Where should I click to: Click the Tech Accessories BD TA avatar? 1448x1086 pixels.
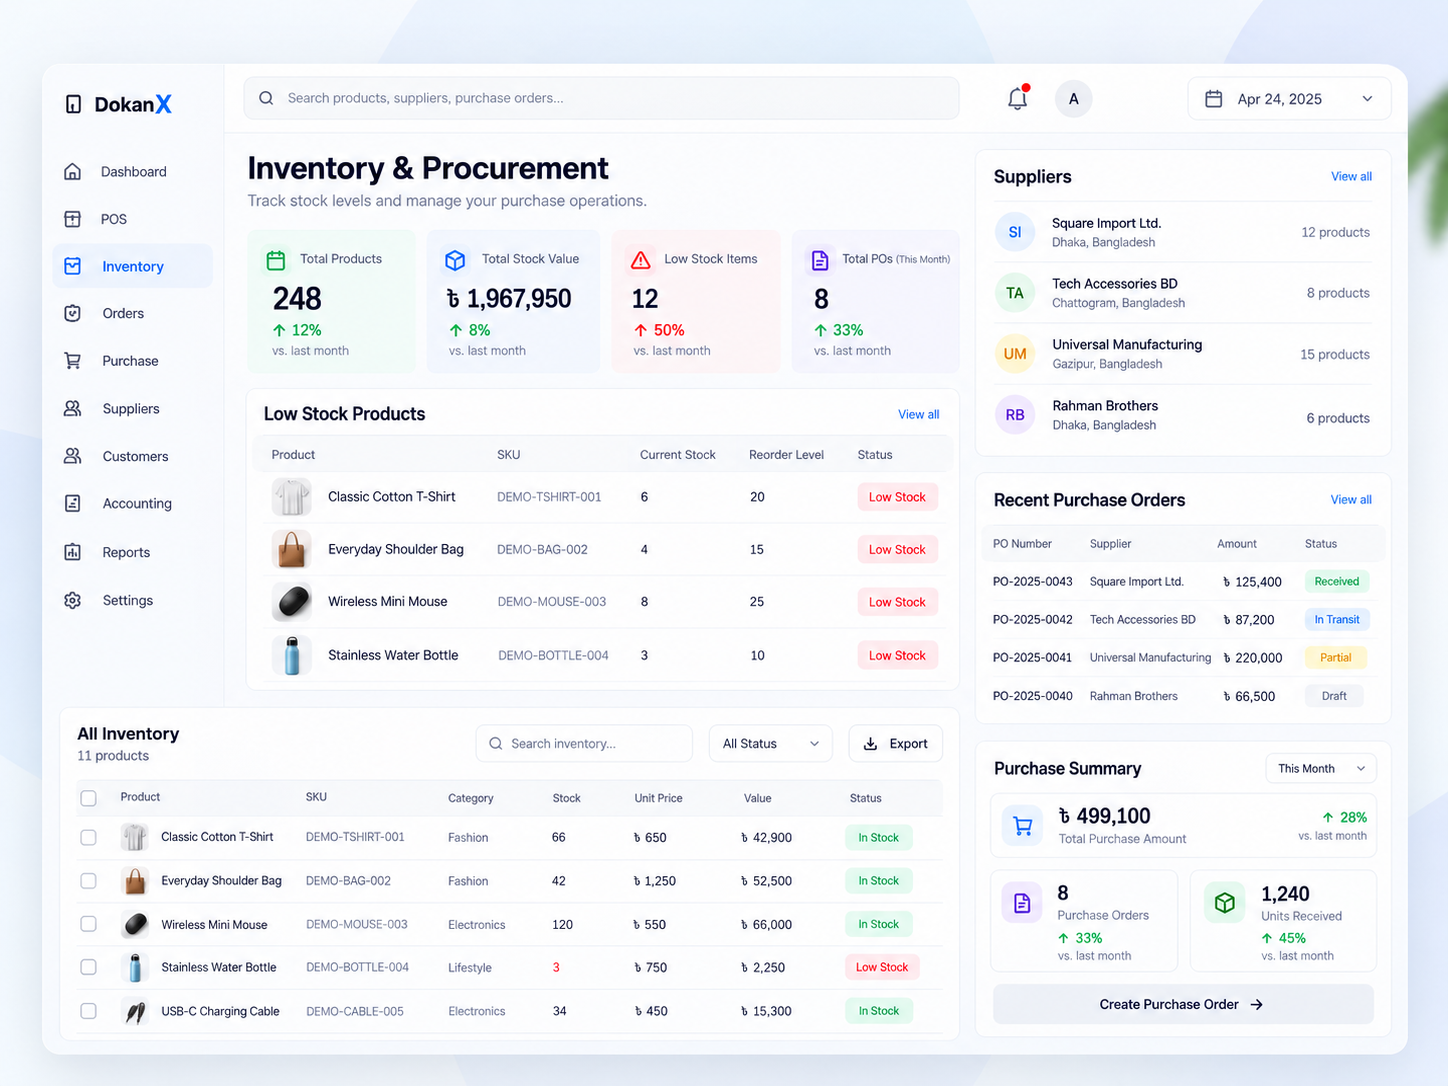pos(1015,293)
